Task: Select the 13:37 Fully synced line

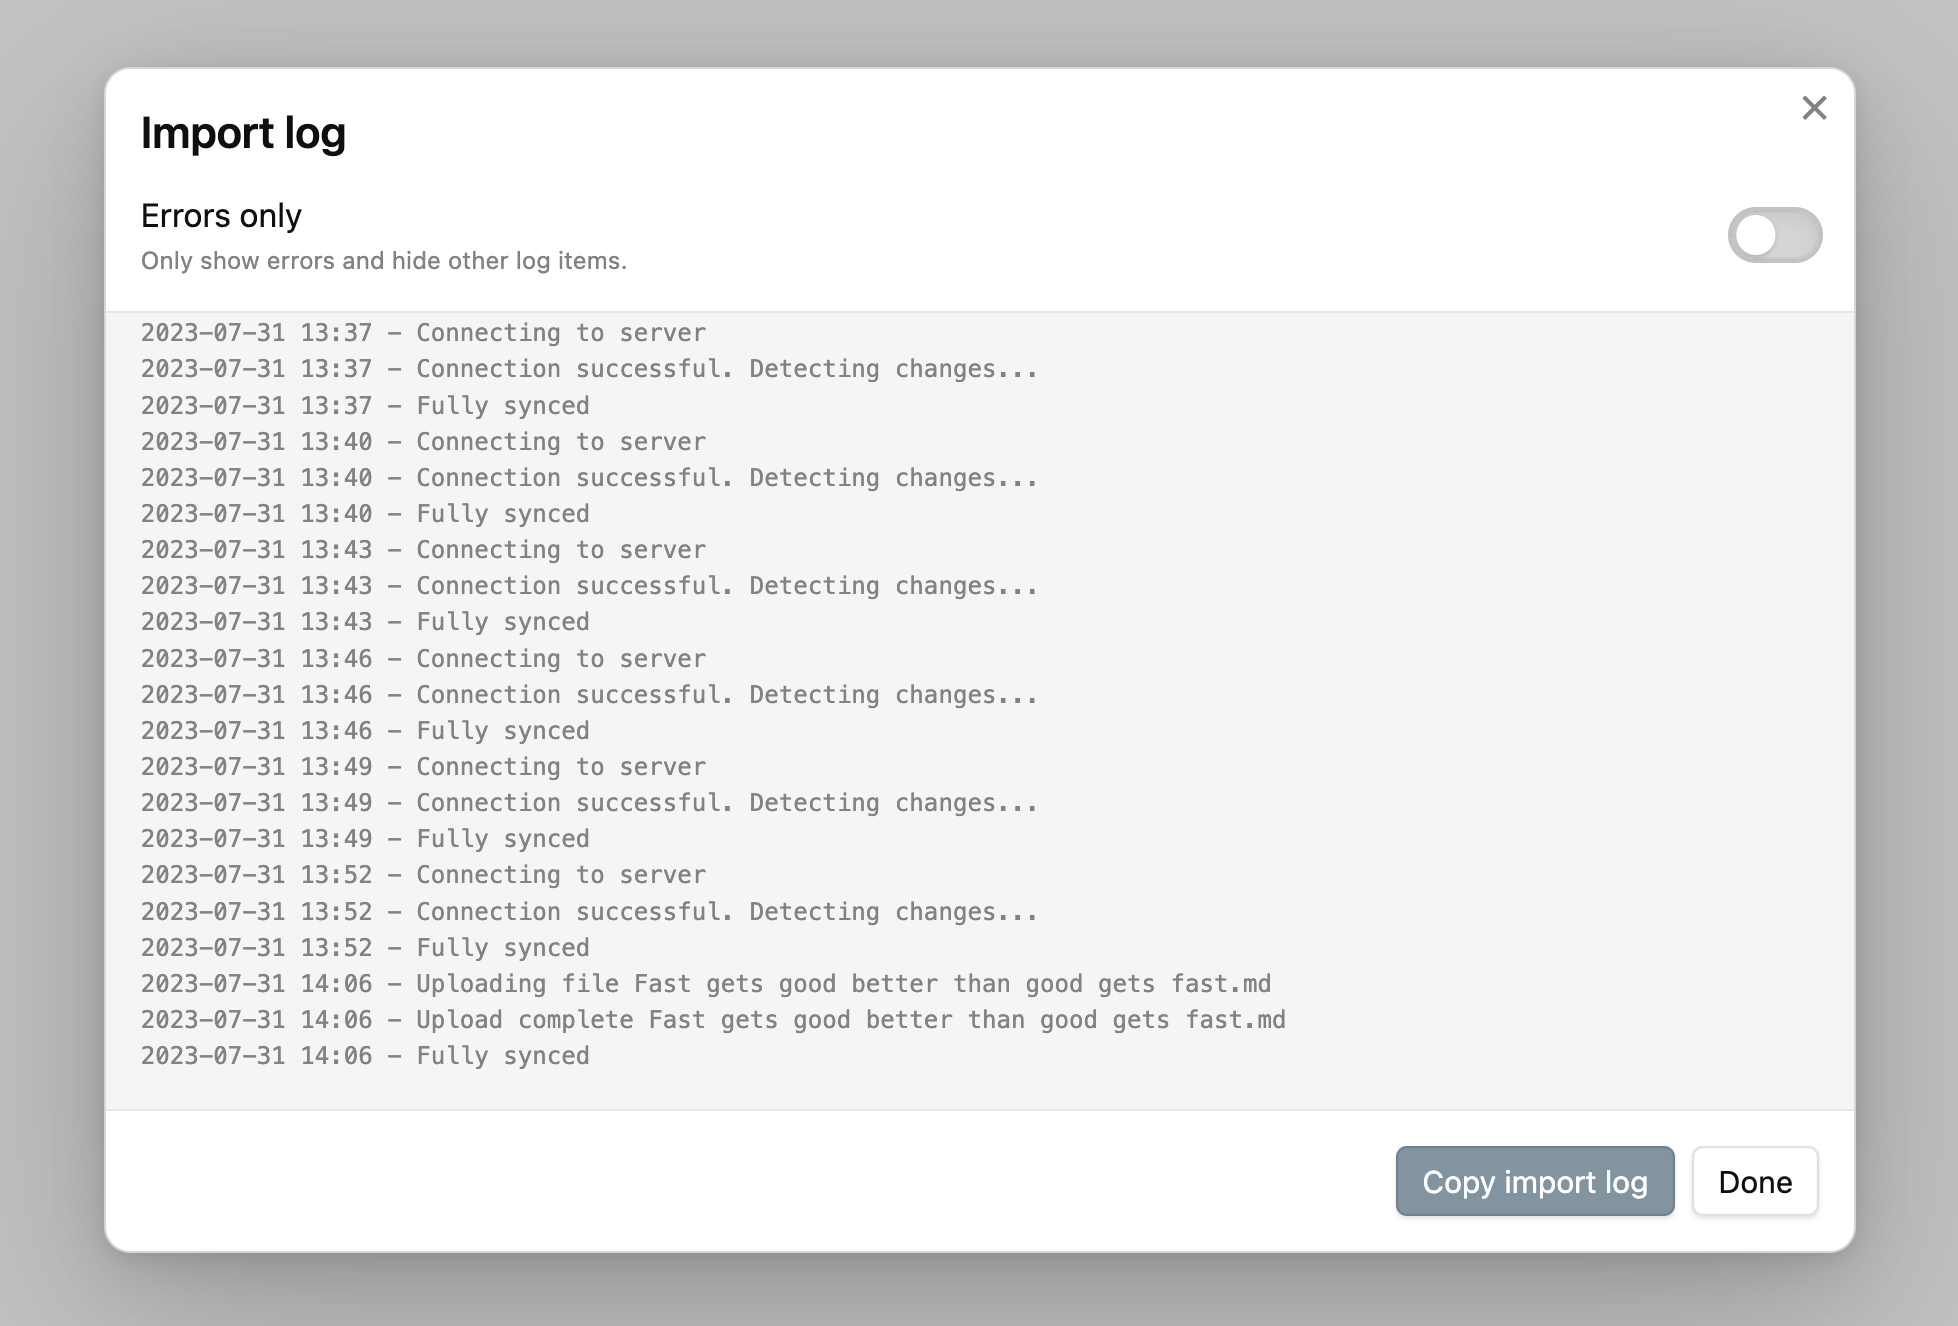Action: [x=365, y=406]
